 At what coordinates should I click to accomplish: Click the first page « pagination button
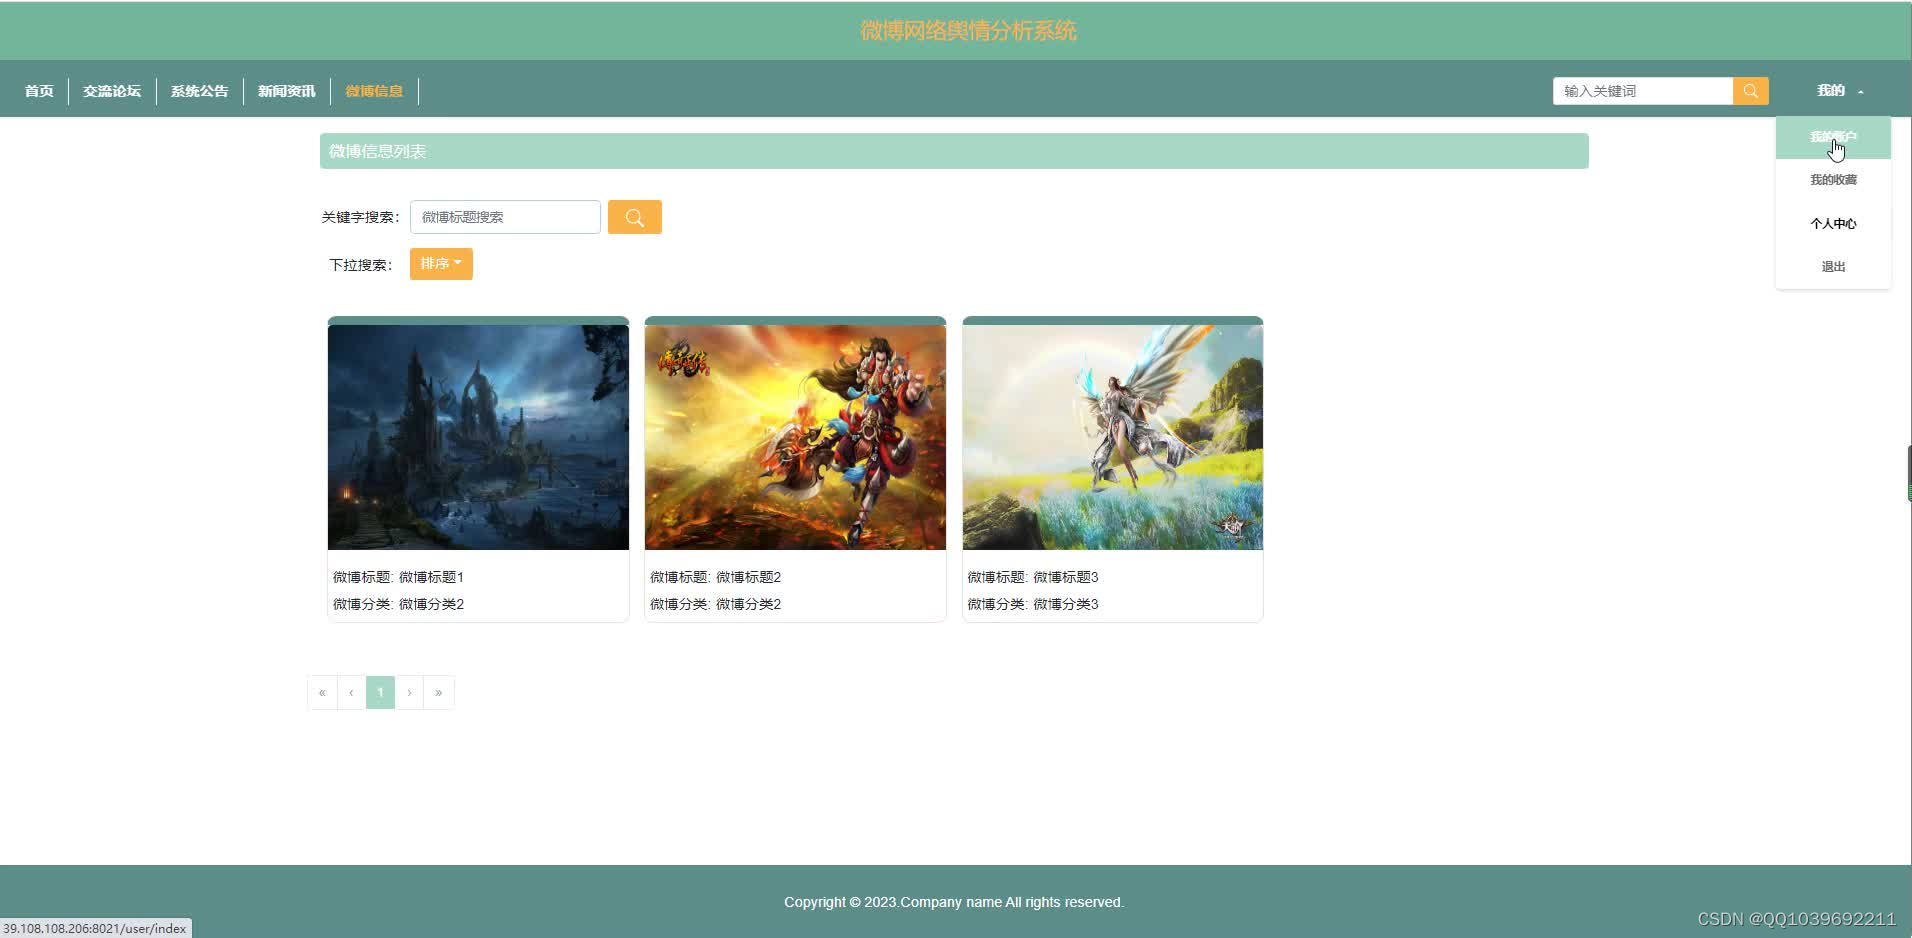click(x=322, y=693)
